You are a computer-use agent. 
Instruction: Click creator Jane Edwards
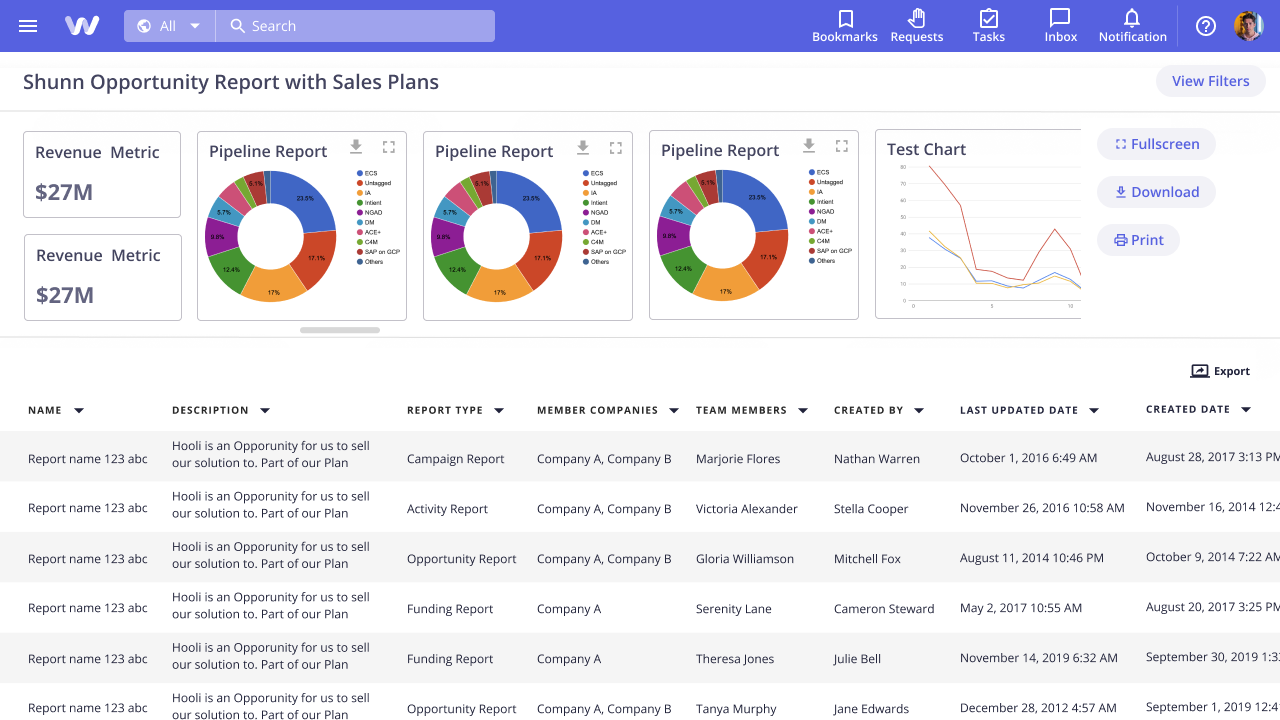click(871, 709)
